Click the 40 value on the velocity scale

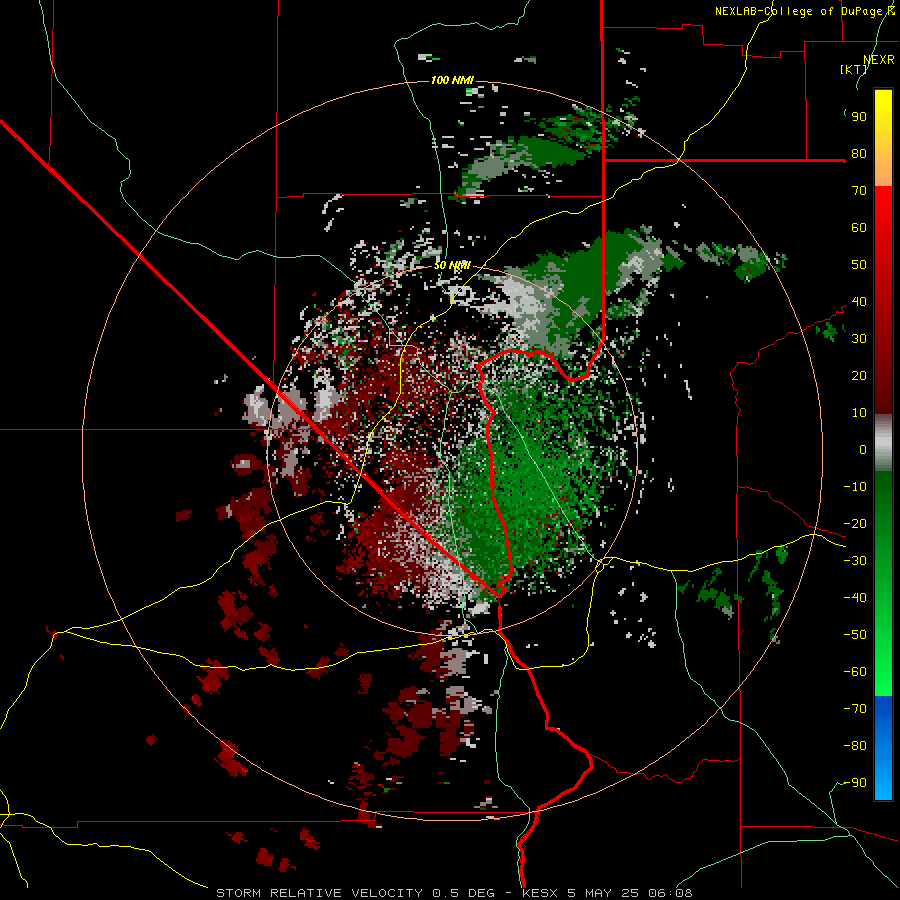(x=859, y=302)
